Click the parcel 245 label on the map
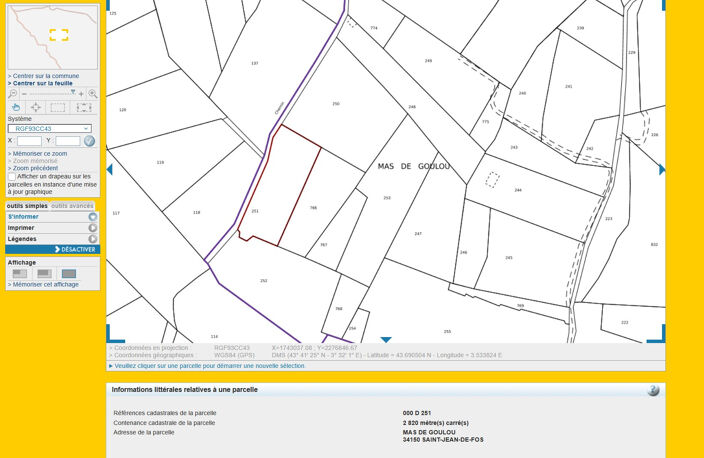 pyautogui.click(x=509, y=258)
